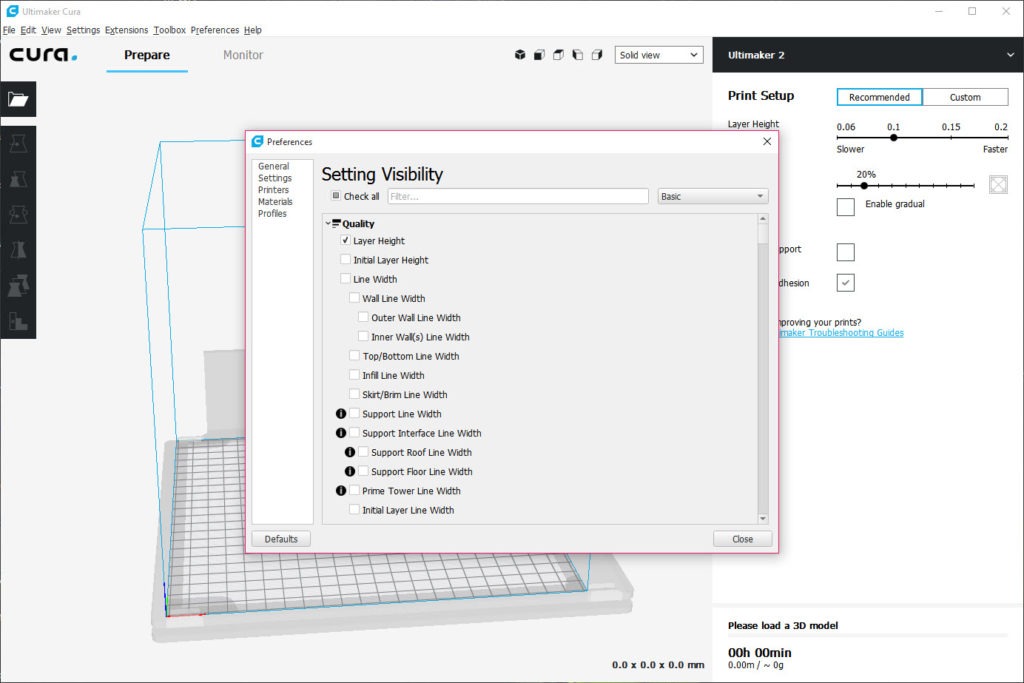Click info icon beside Support Floor Line Width
The image size is (1024, 683).
[x=350, y=471]
